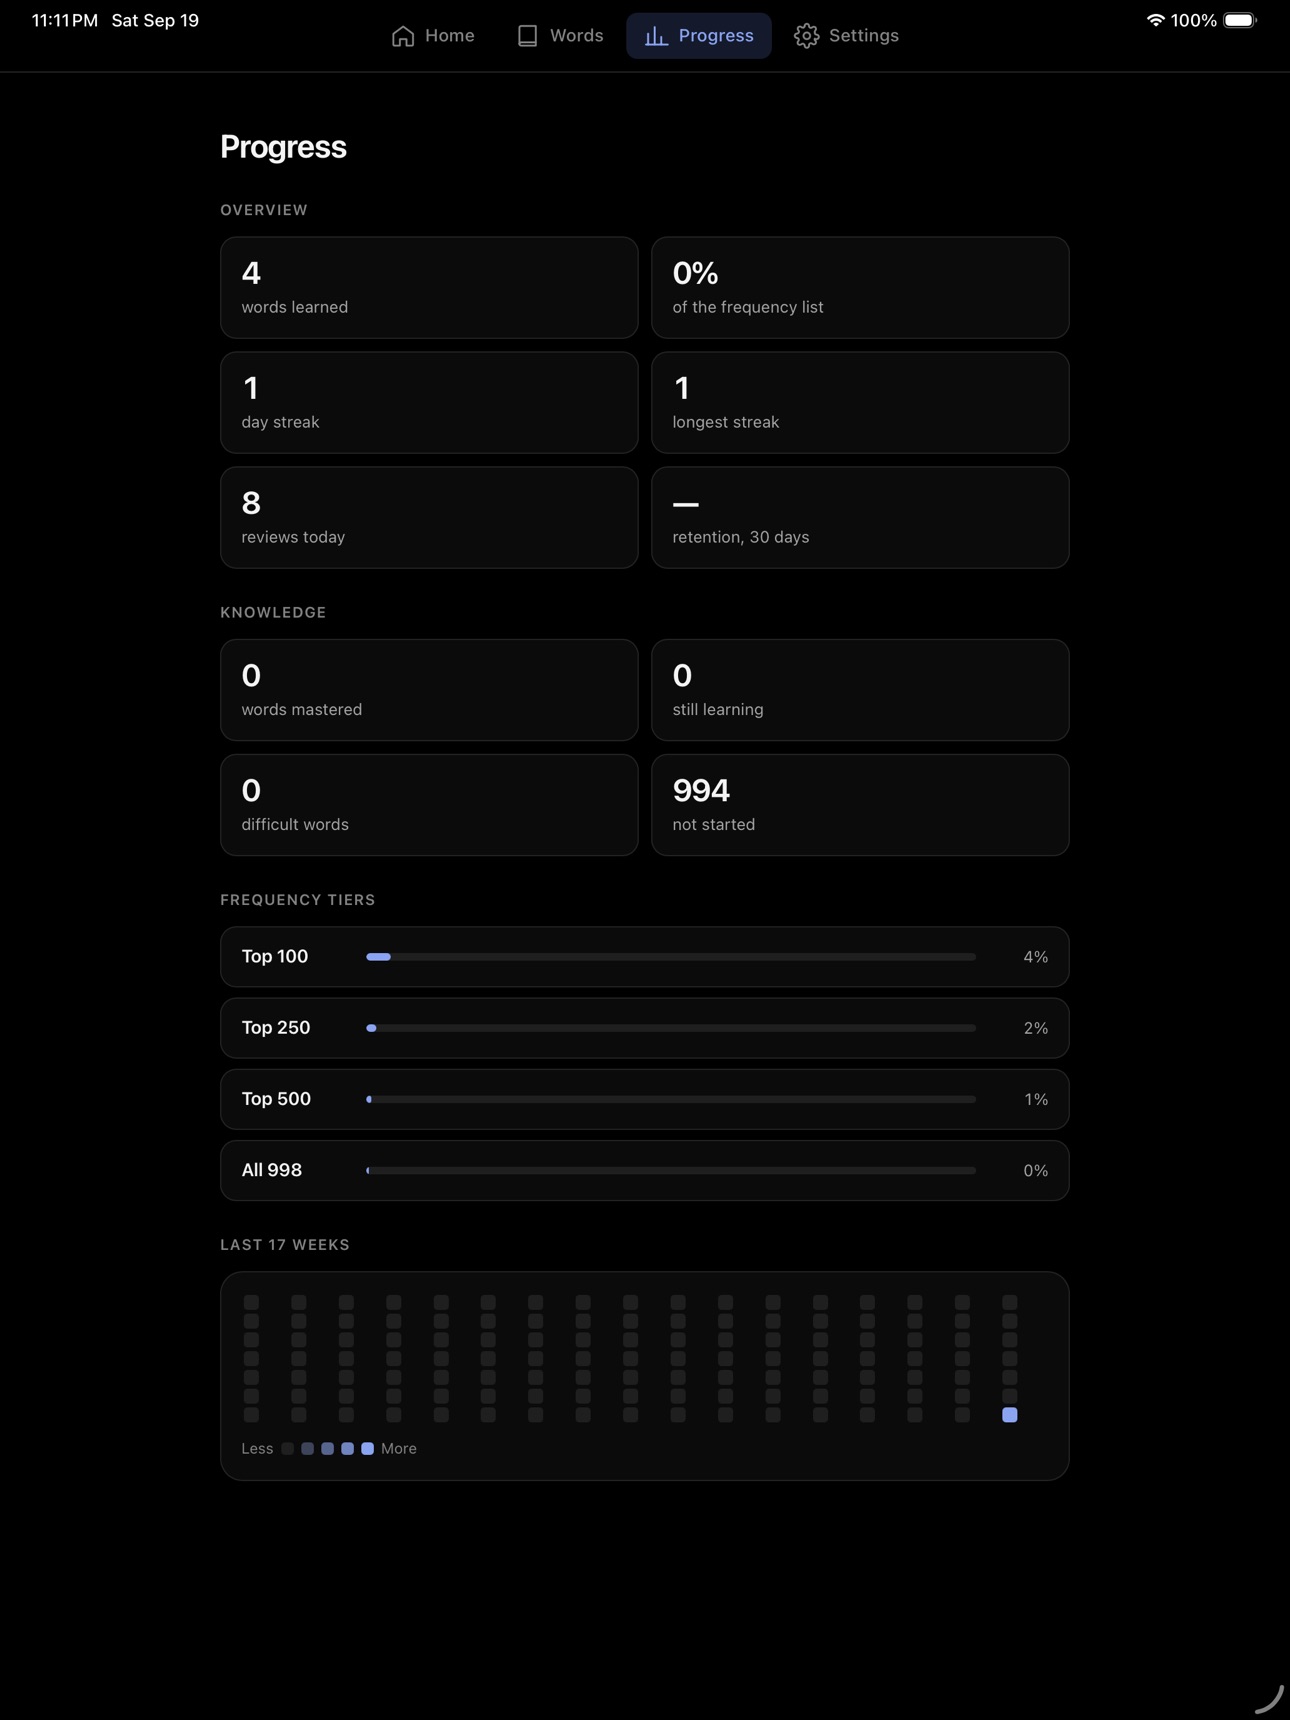
Task: Open the difficult words card
Action: 429,805
